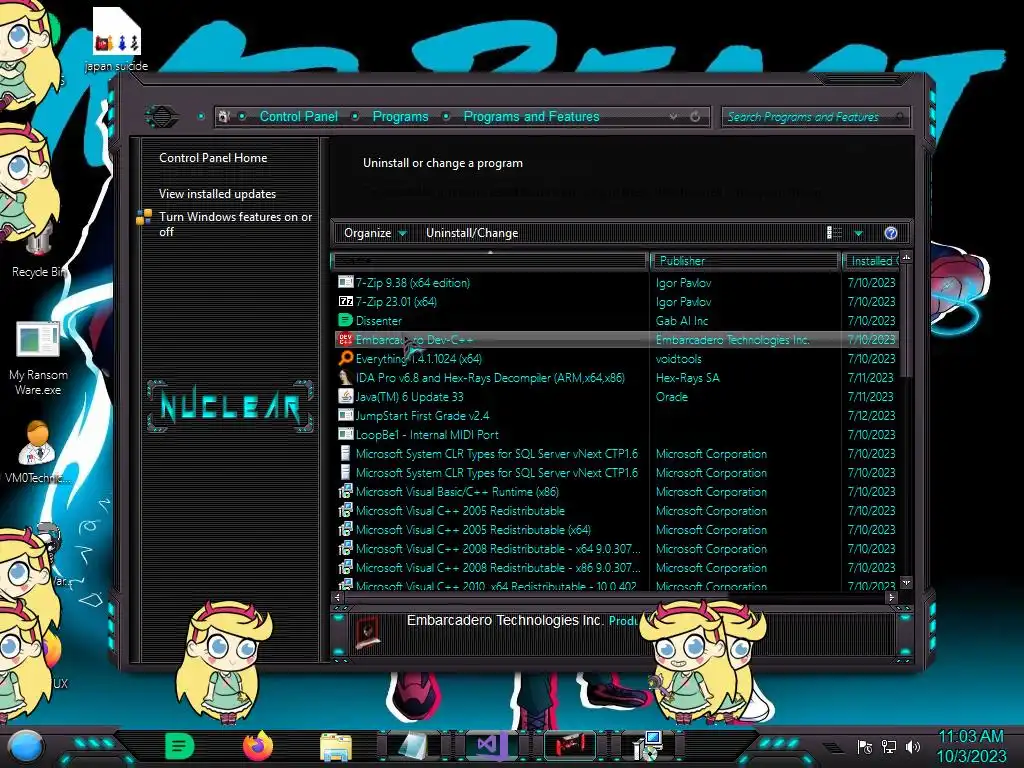Click the back navigation orb button
Screen dimensions: 1024x768
(161, 117)
